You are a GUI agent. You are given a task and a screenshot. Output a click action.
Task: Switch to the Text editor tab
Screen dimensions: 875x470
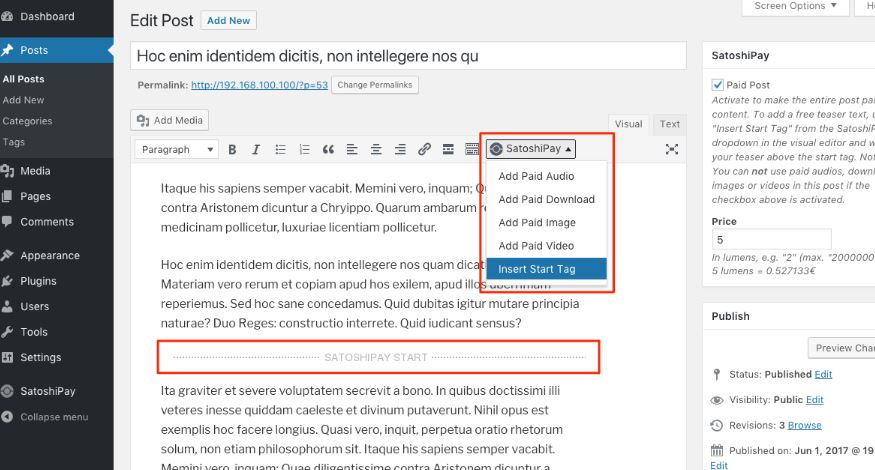670,124
